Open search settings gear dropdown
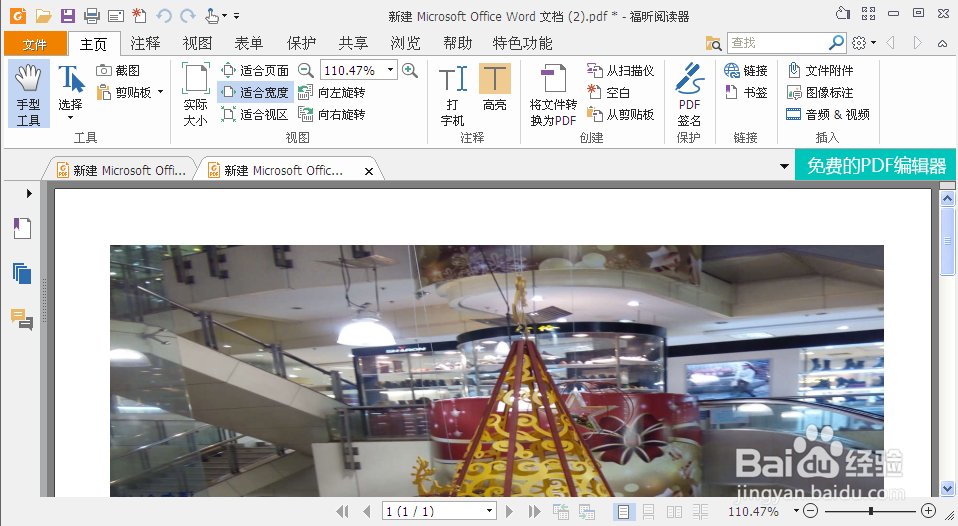The height and width of the screenshot is (526, 958). click(864, 43)
